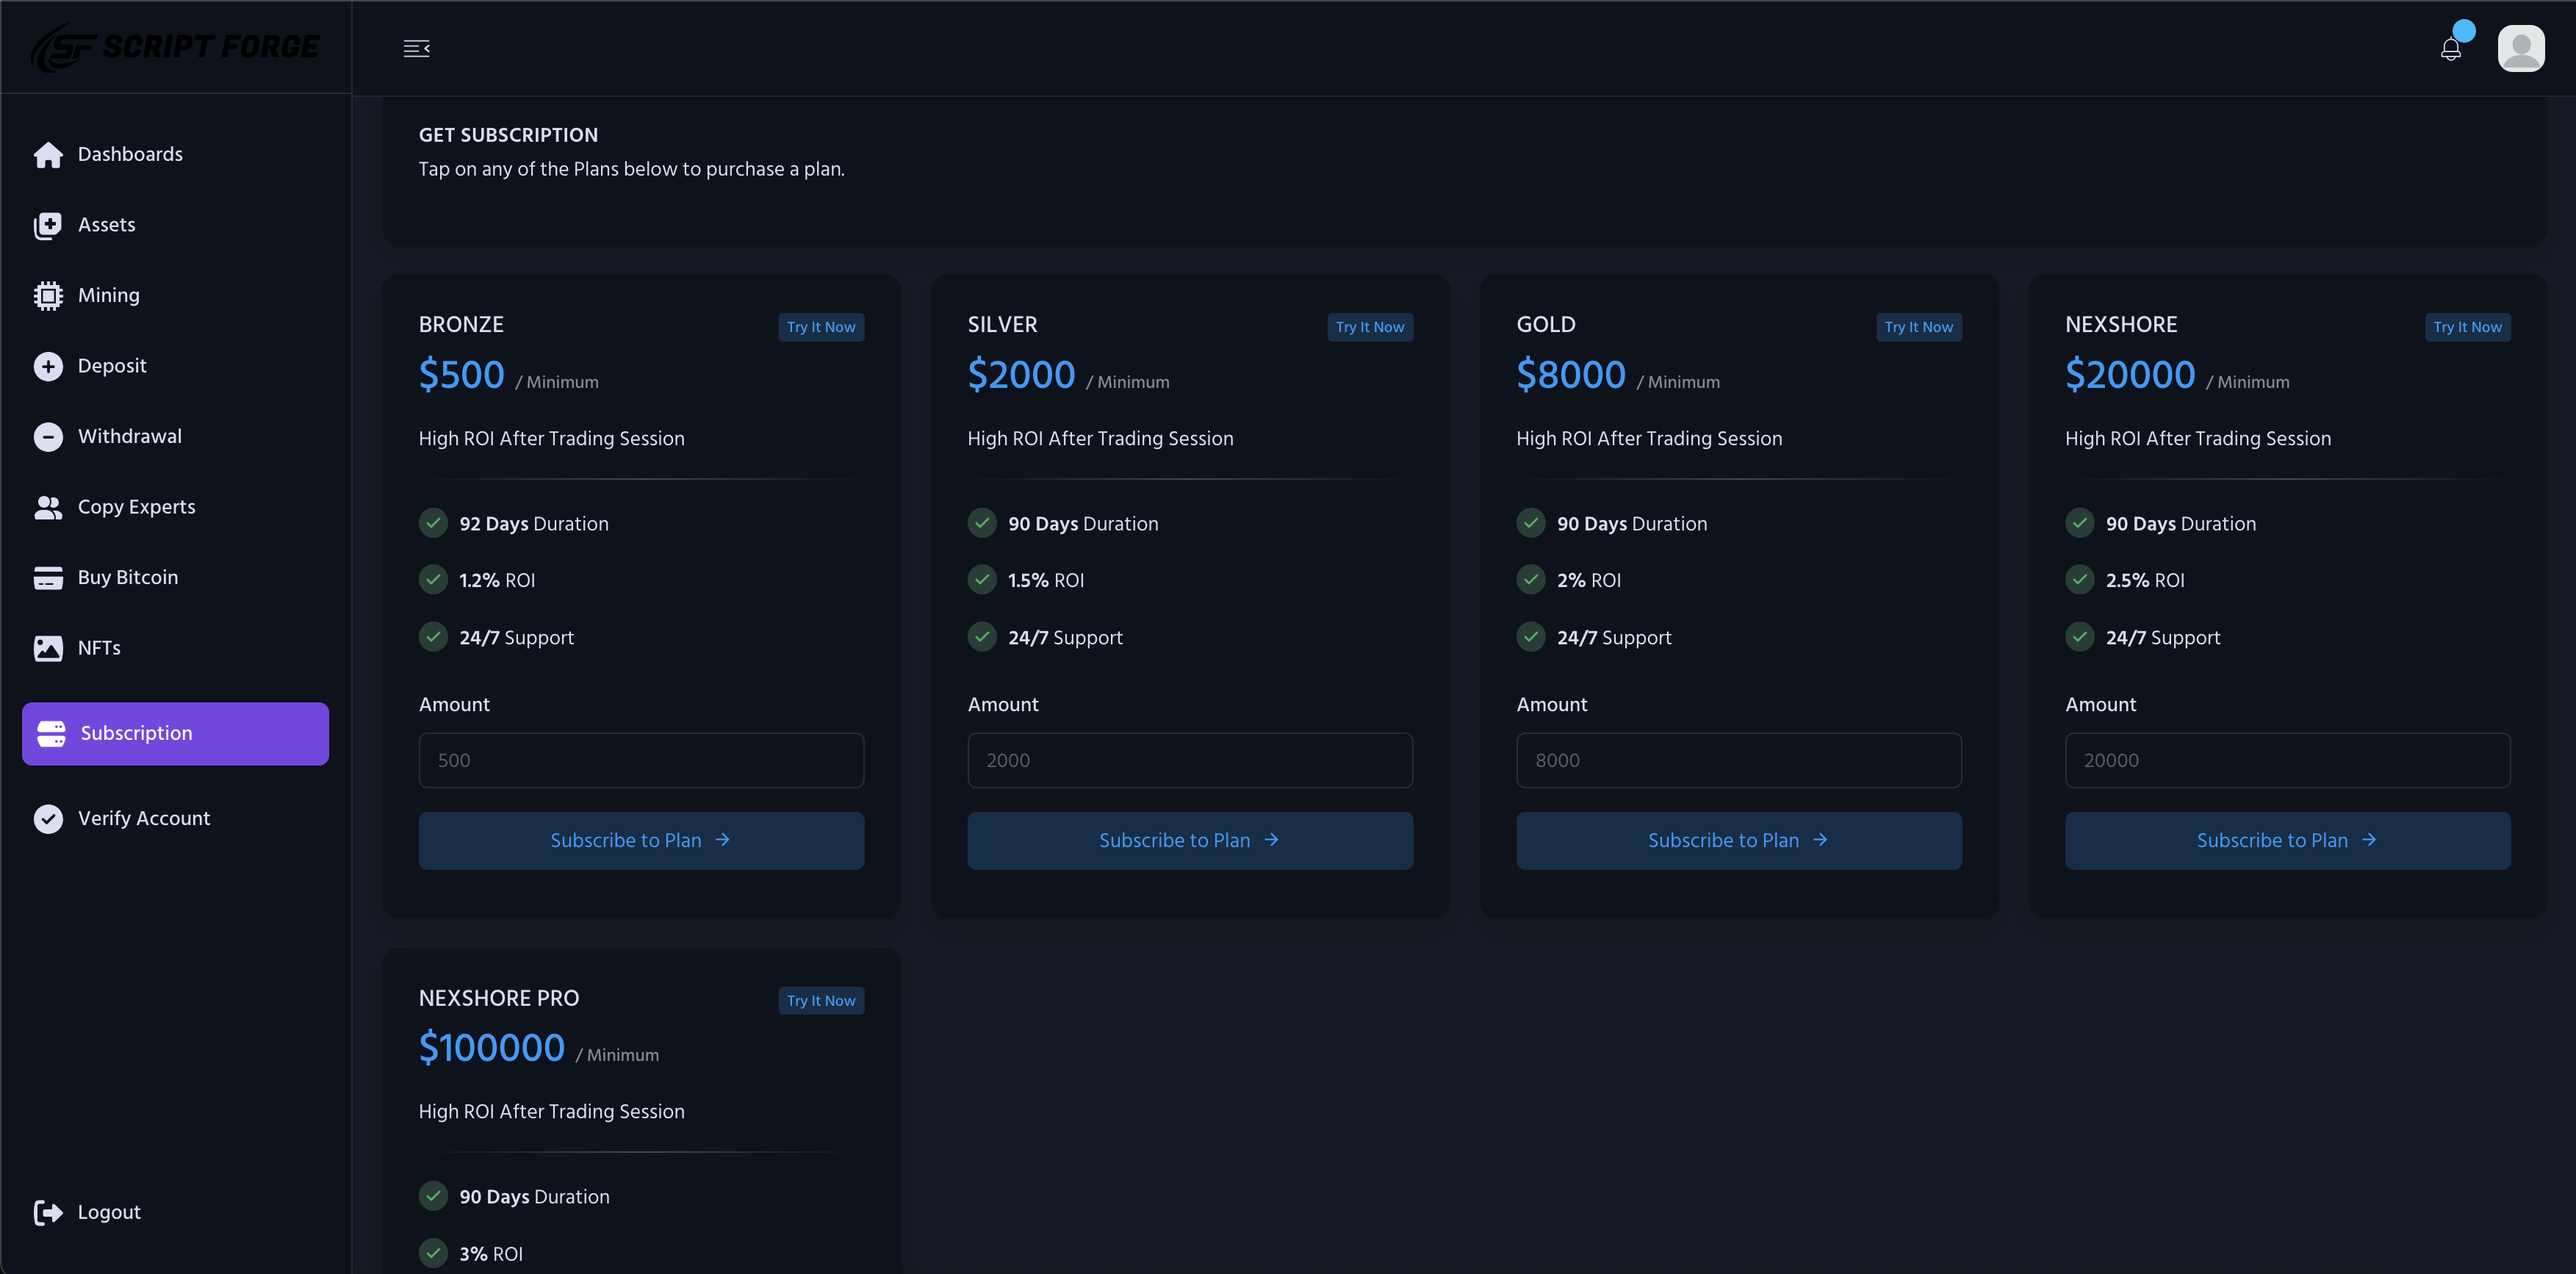The image size is (2576, 1274).
Task: Click the Deposit plus circle icon
Action: [48, 366]
